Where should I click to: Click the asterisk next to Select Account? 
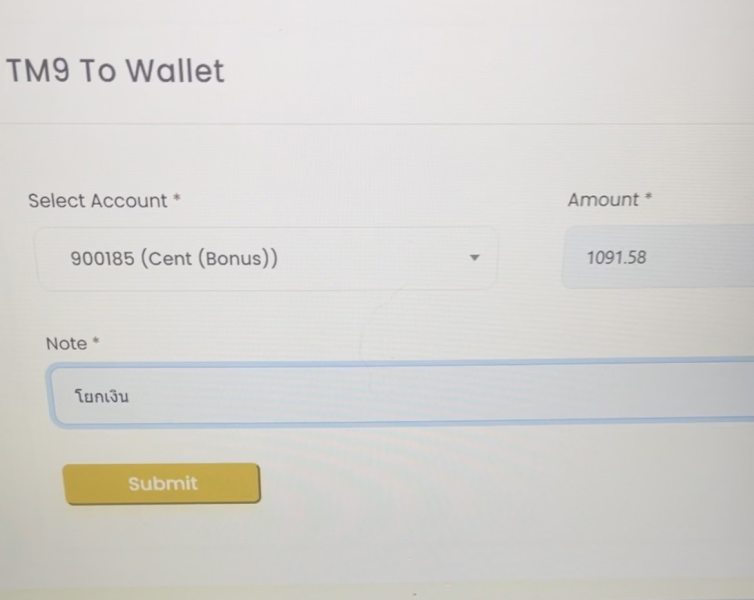(x=177, y=199)
